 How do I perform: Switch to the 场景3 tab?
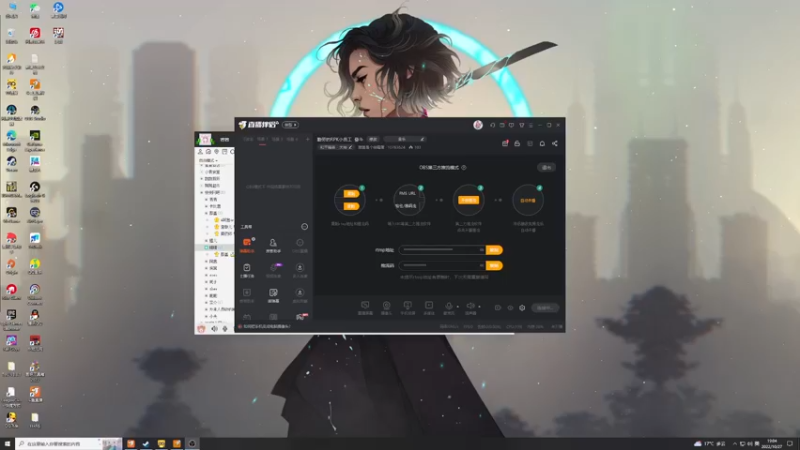pos(291,139)
